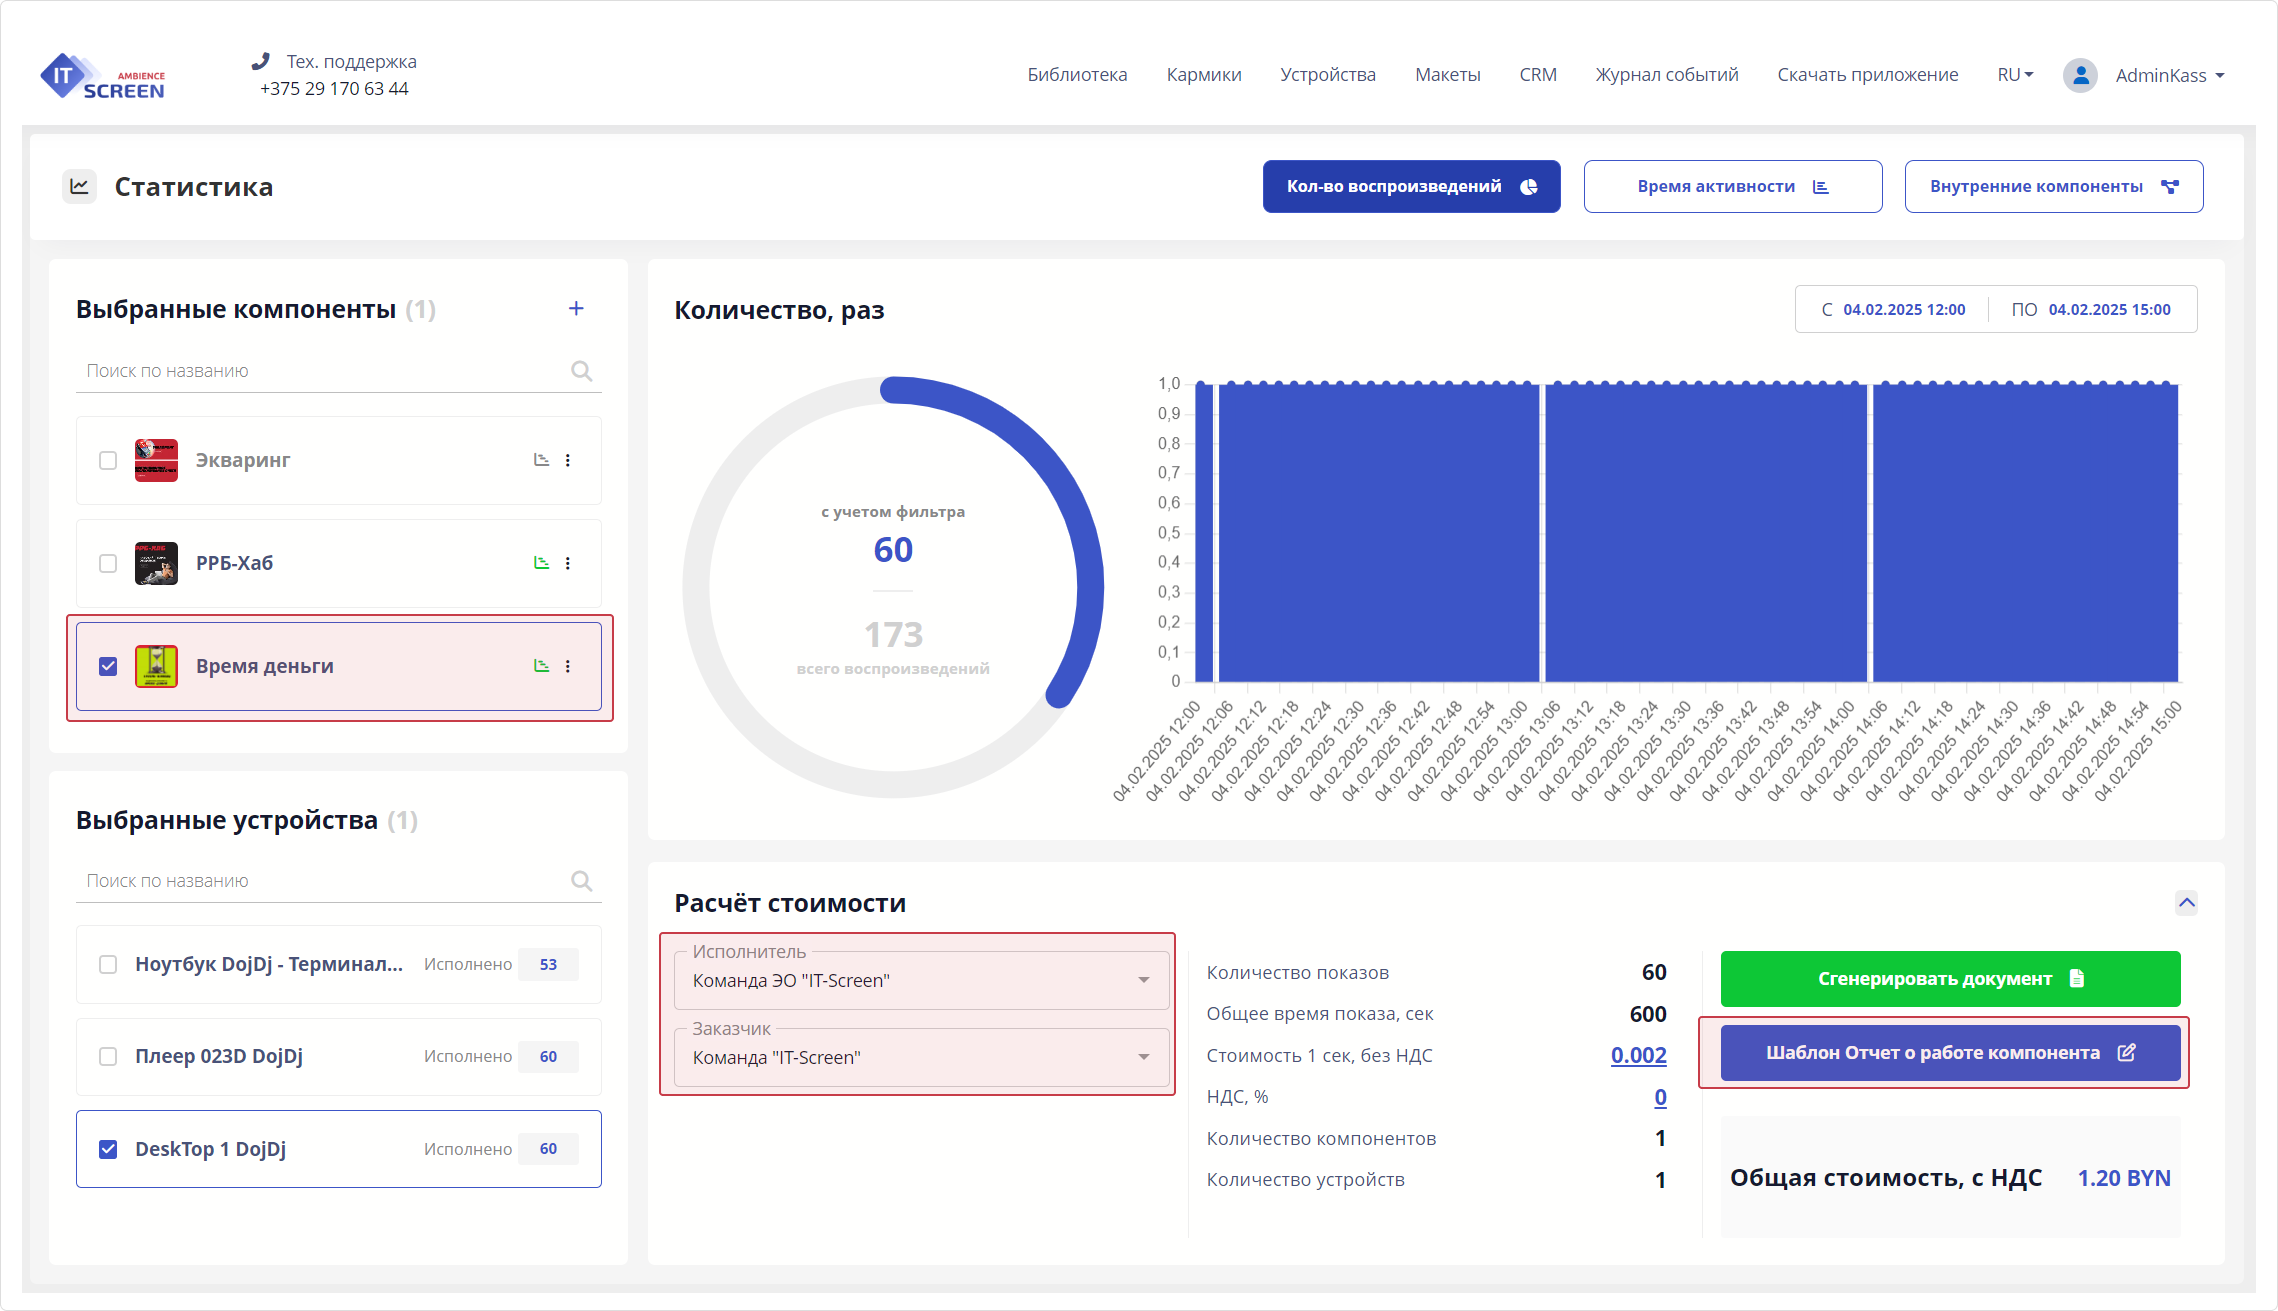The height and width of the screenshot is (1311, 2278).
Task: Uncheck the DeskTop 1 DojDj device
Action: point(108,1149)
